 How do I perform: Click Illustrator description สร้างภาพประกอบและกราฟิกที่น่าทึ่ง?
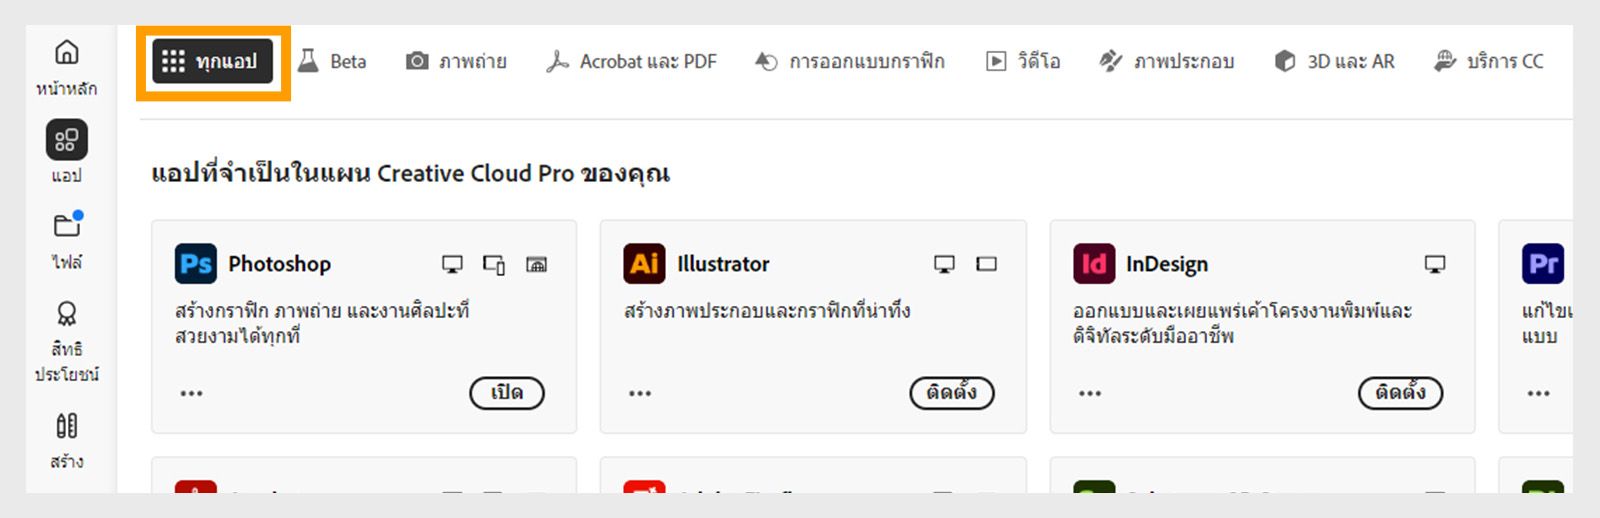coord(767,311)
